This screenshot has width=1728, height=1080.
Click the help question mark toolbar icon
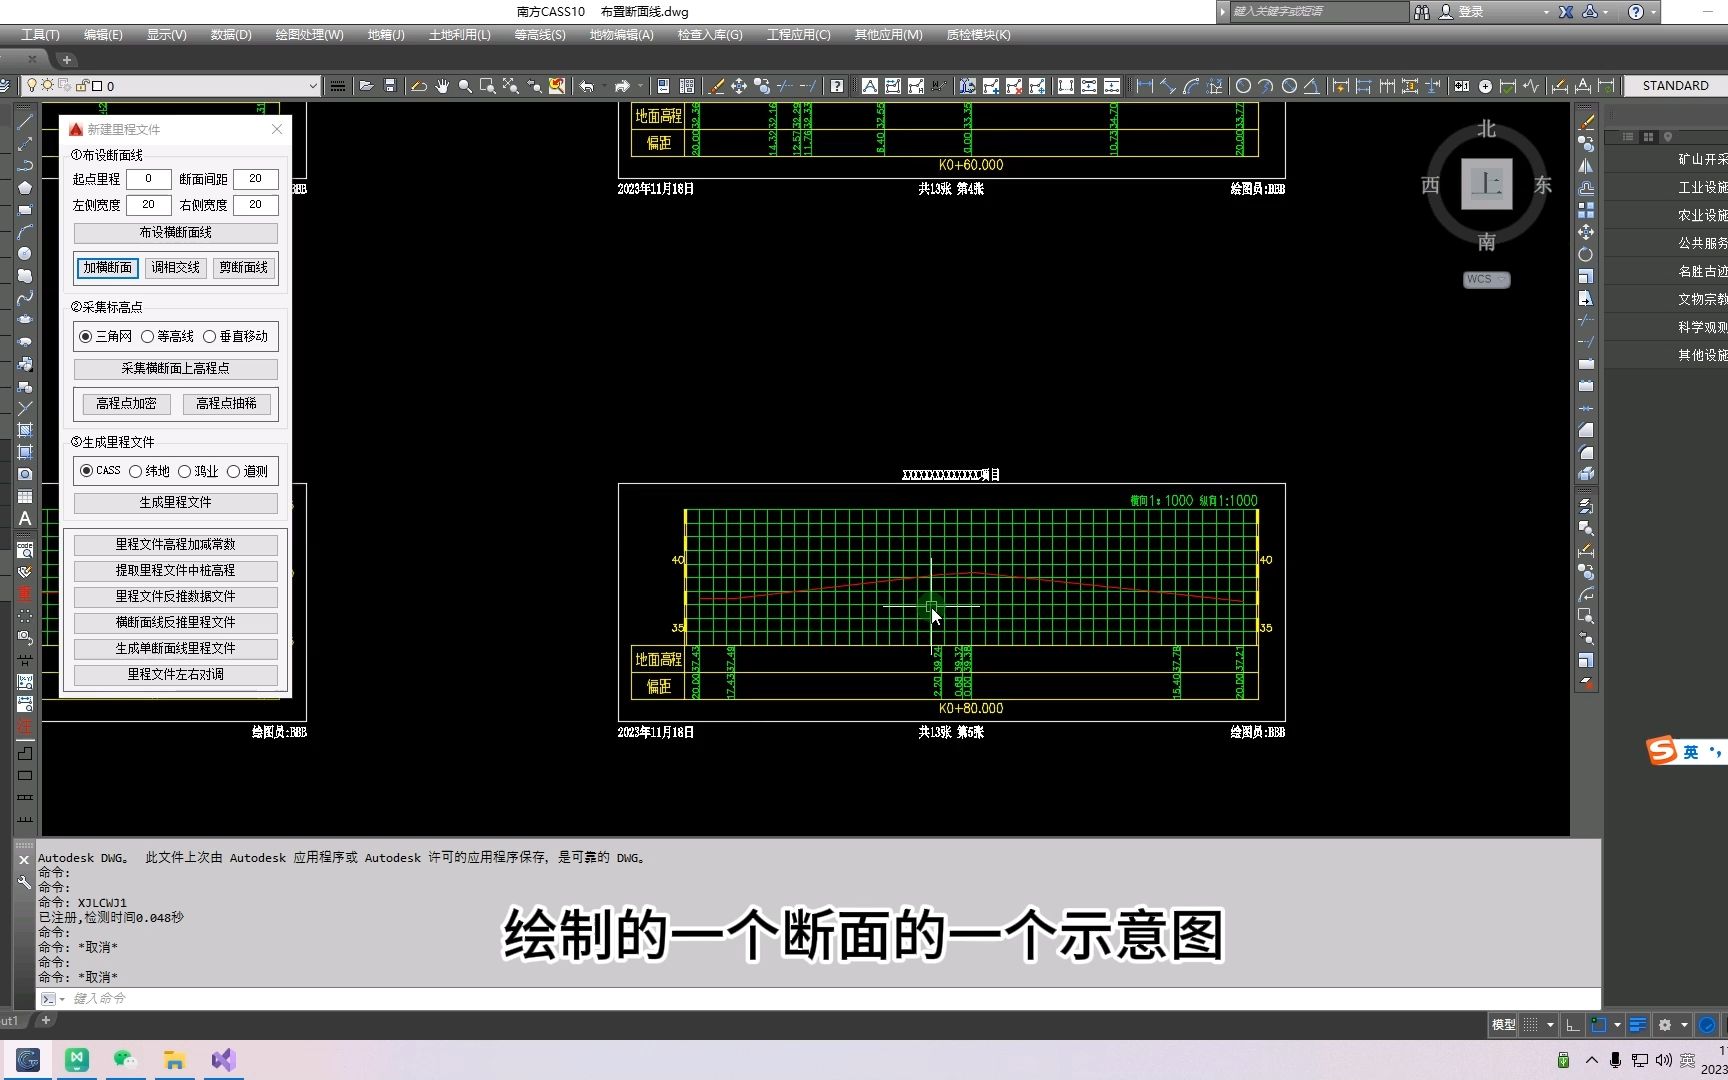click(x=837, y=86)
